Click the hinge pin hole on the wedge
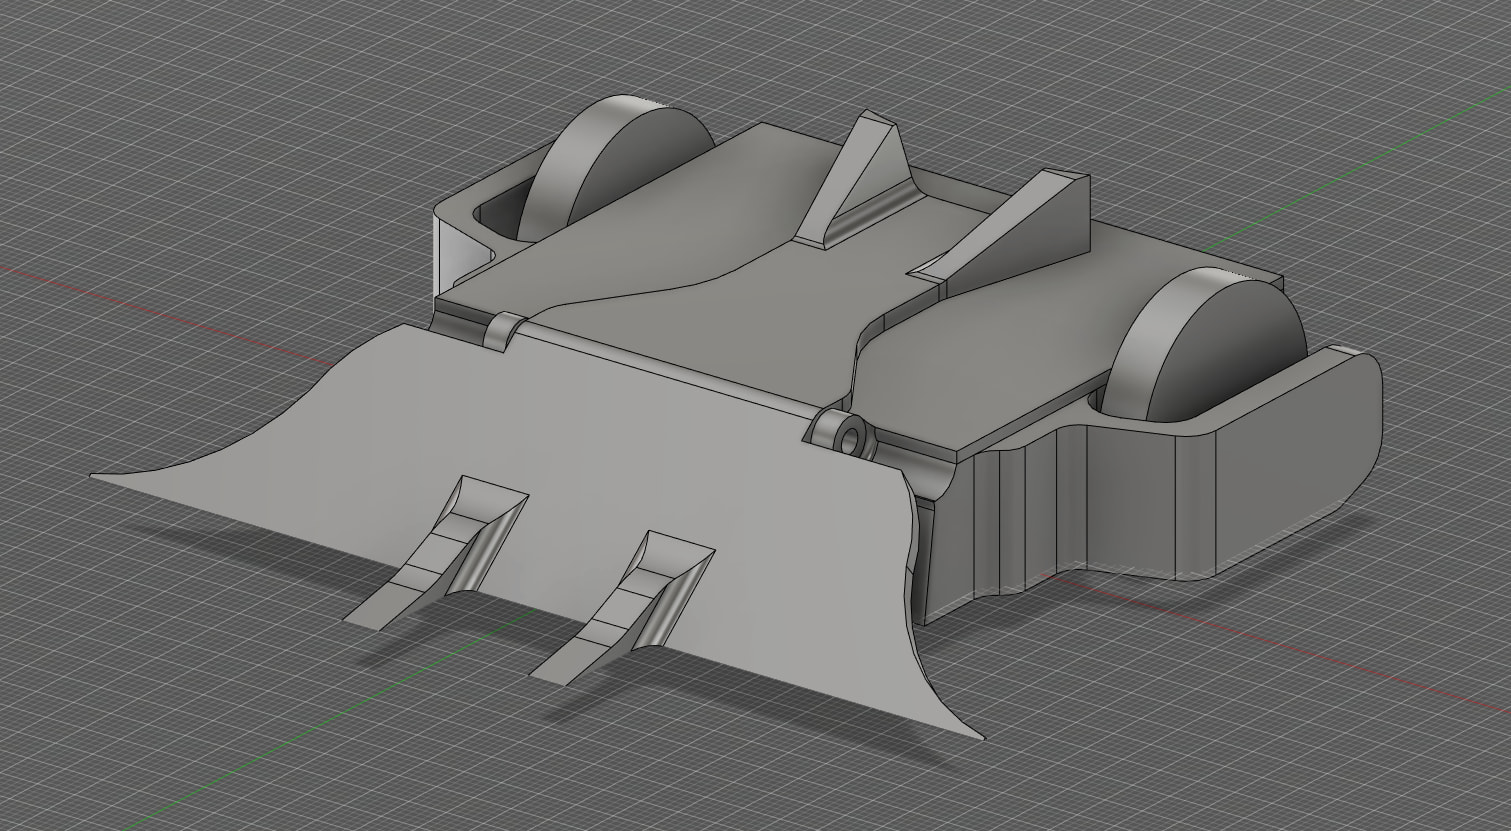 coord(852,438)
